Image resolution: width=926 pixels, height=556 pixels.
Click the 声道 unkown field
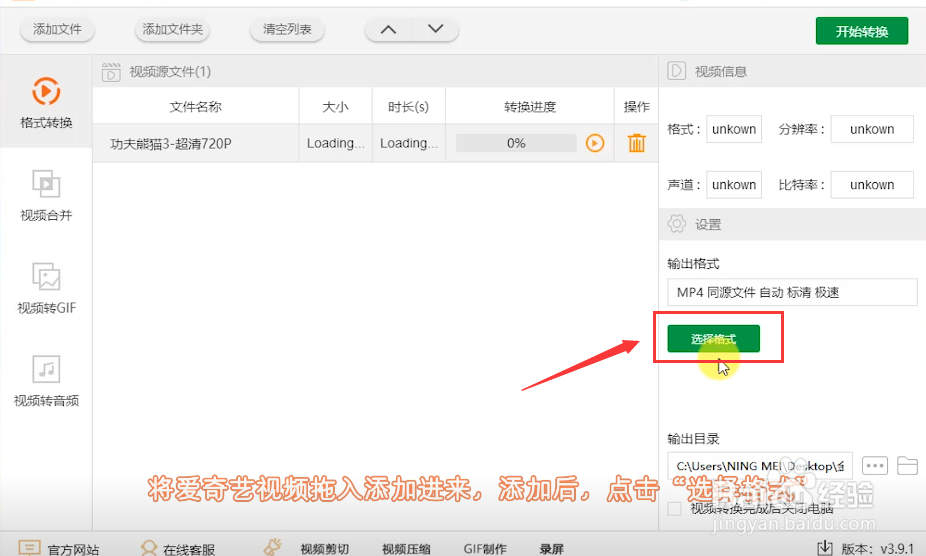click(734, 185)
